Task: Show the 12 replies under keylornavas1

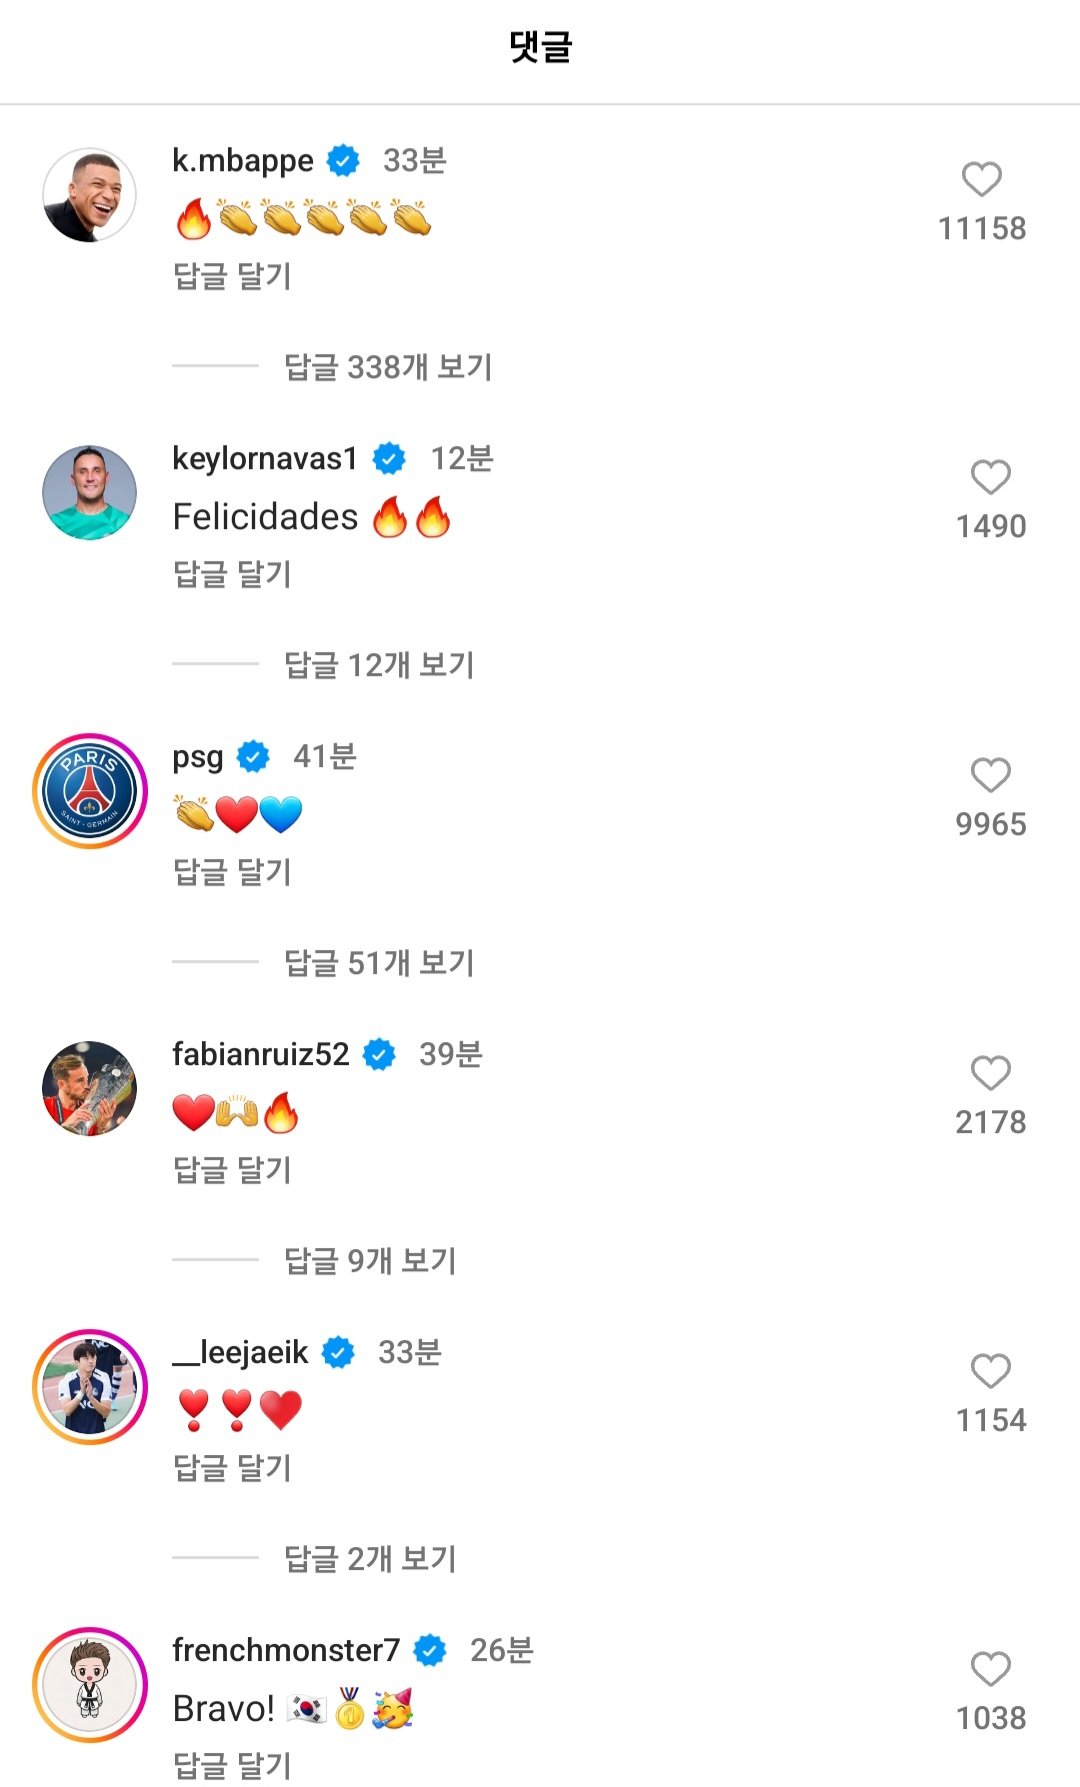Action: 379,665
